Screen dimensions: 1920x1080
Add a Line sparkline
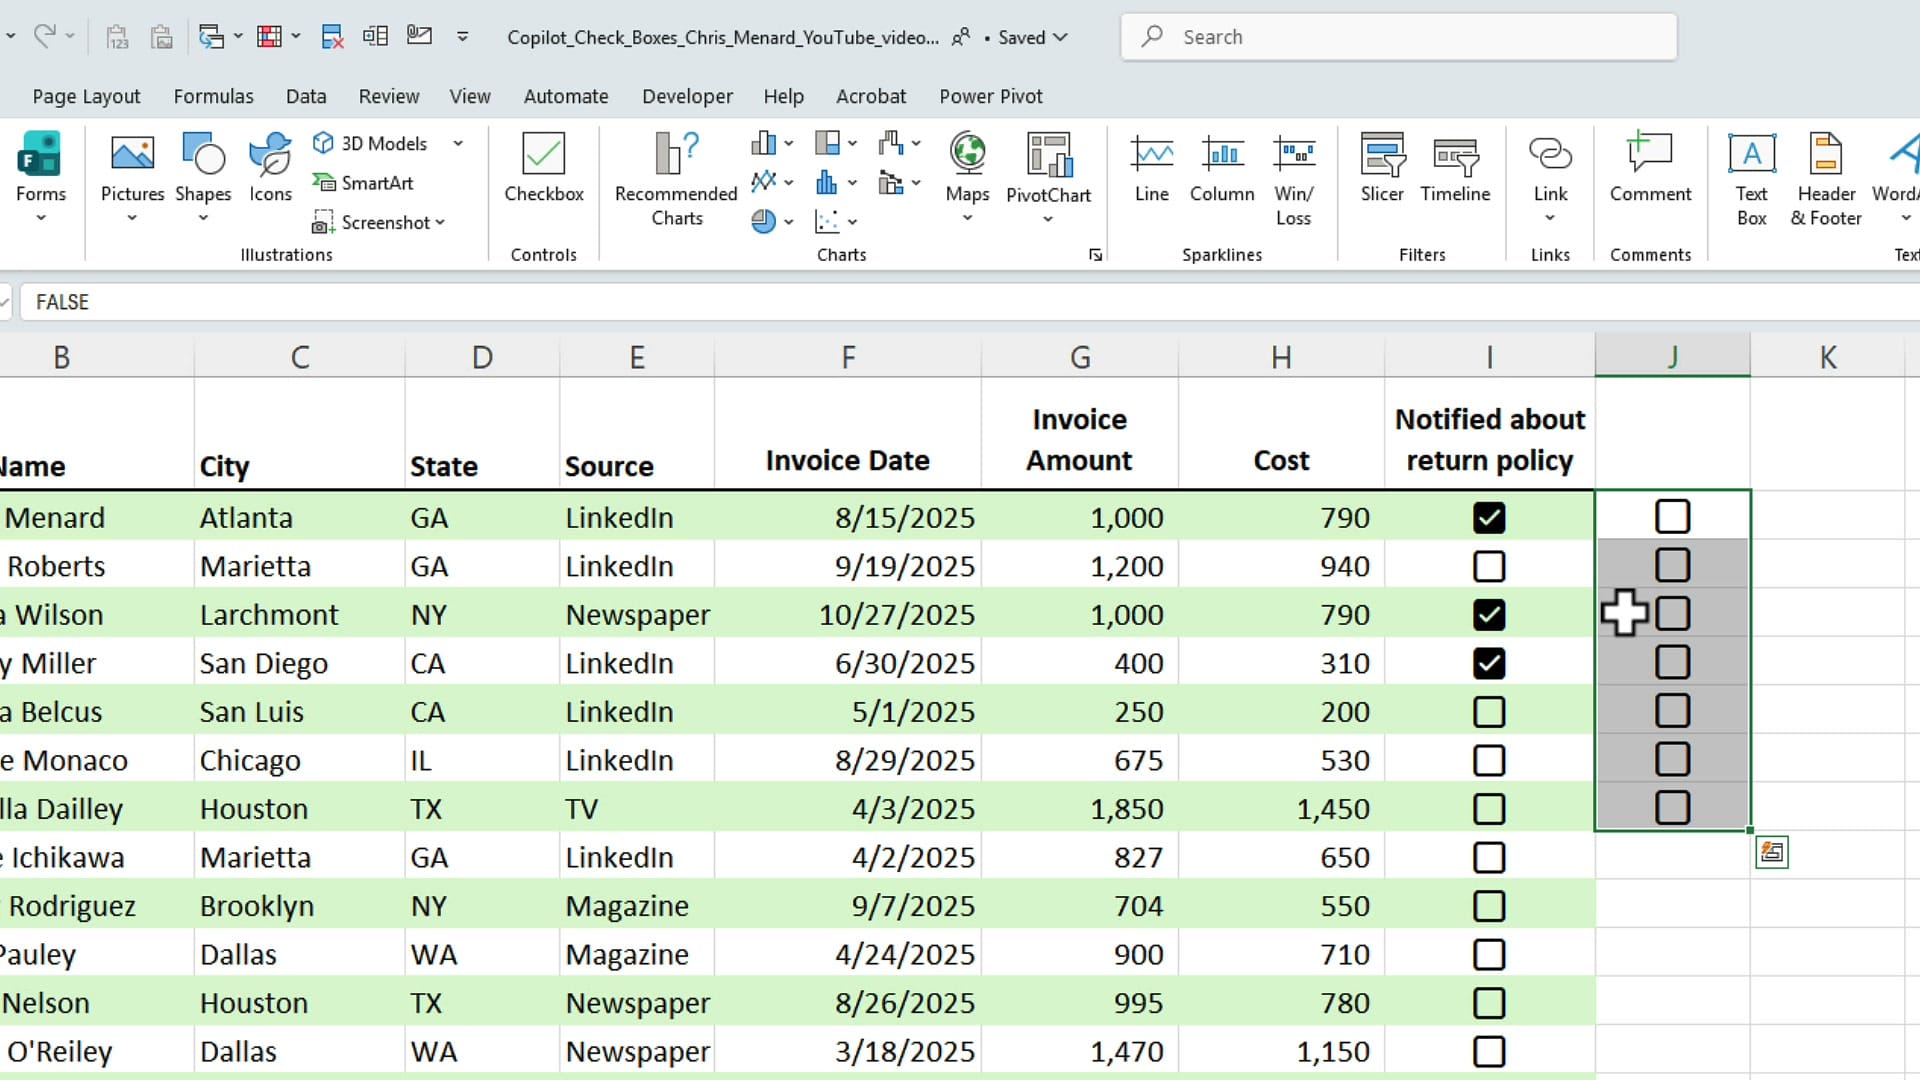[1152, 168]
